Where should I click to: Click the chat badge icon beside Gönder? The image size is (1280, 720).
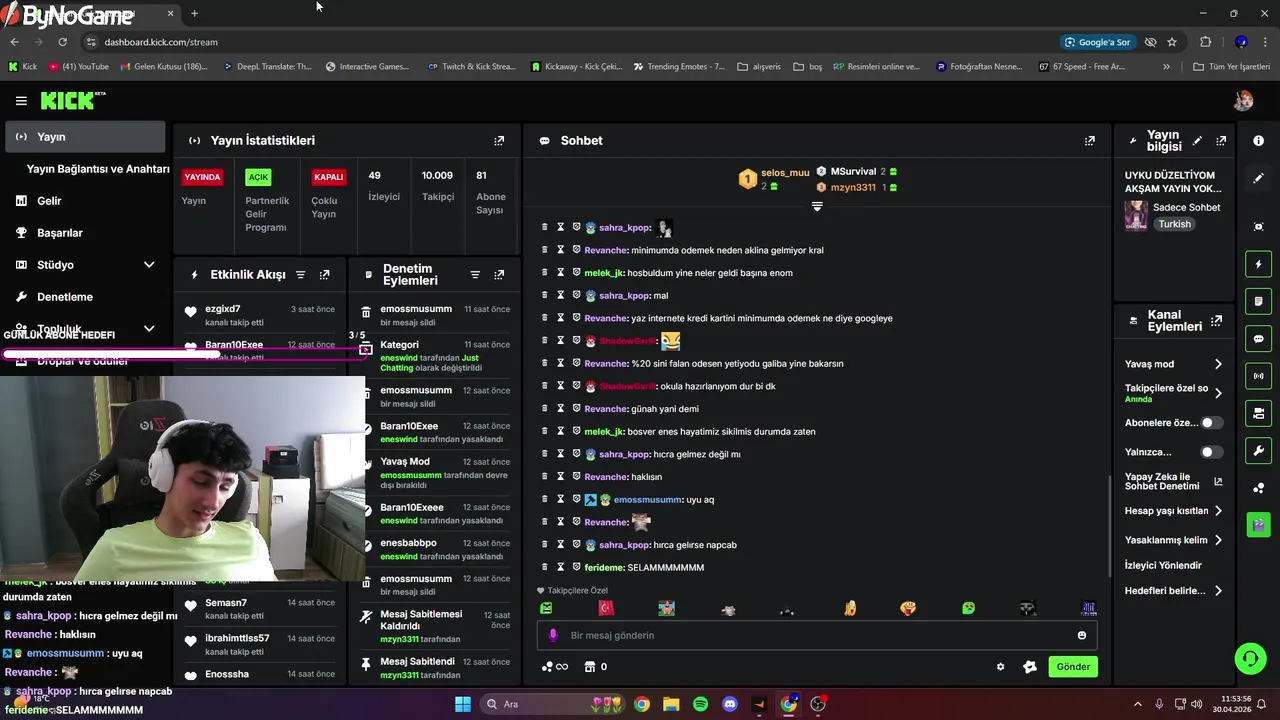point(1030,667)
